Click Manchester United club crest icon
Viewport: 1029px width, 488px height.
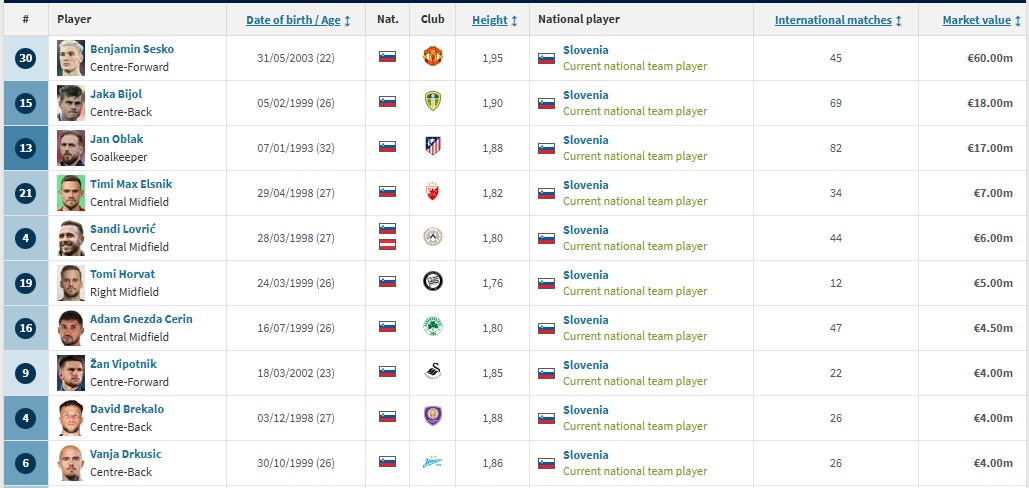click(432, 57)
